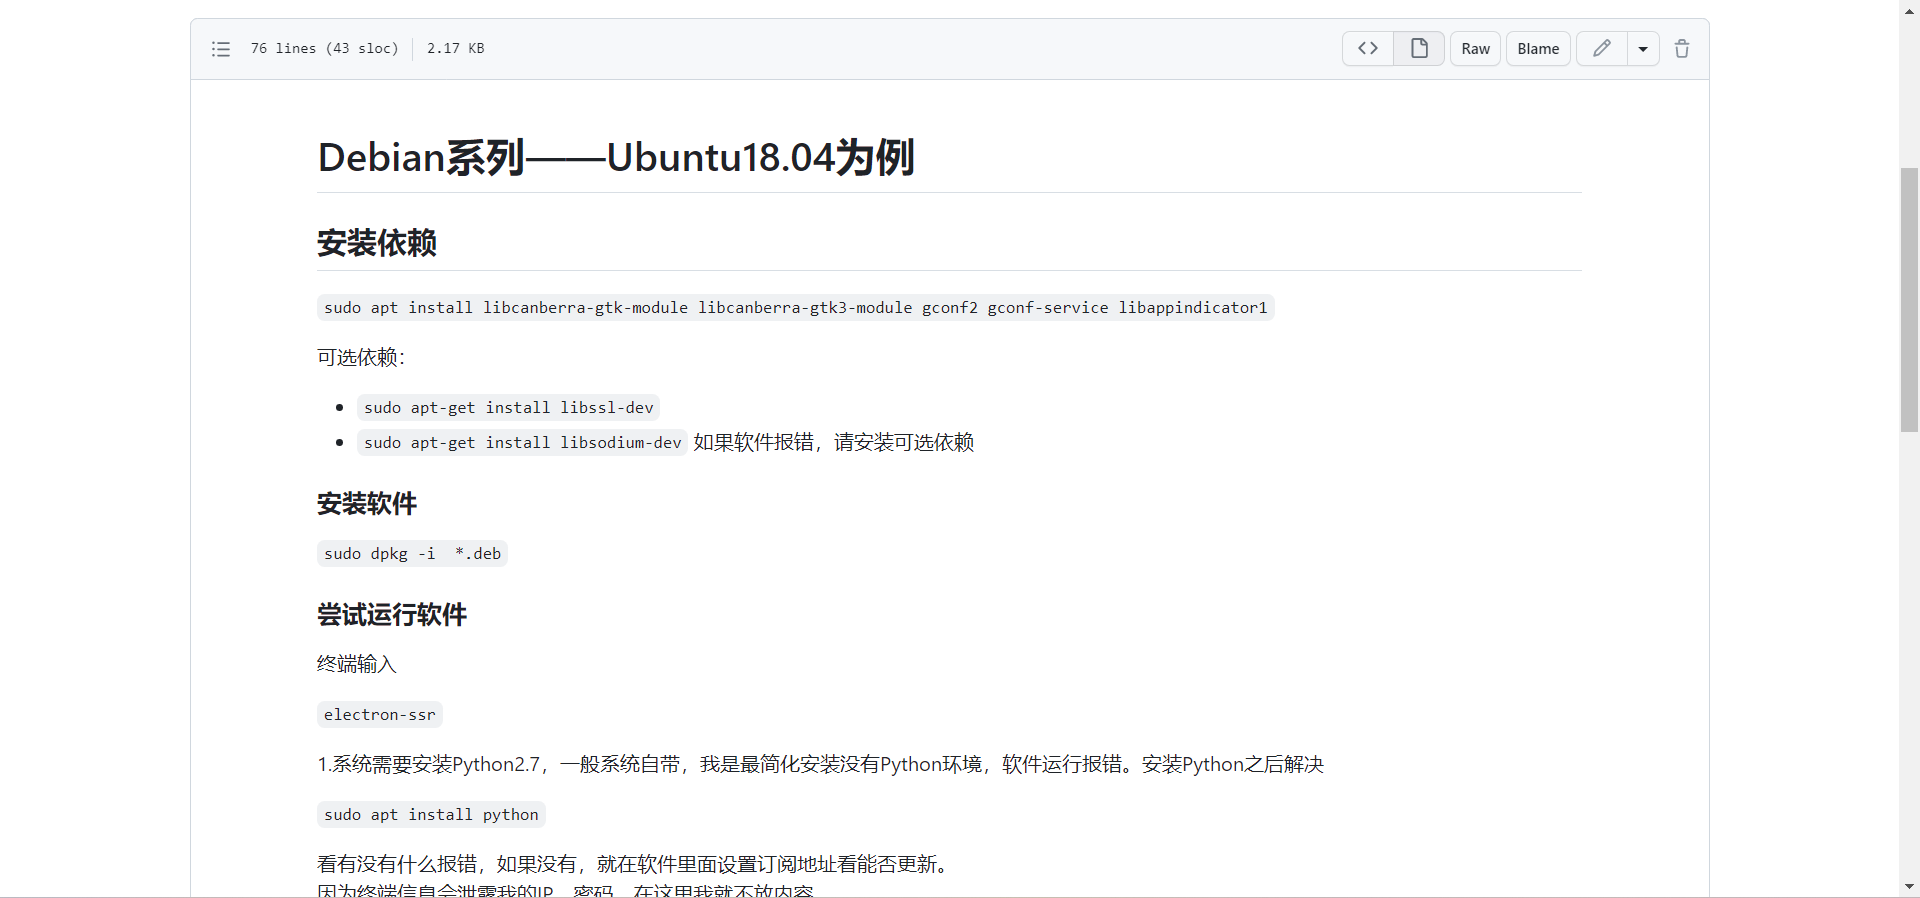Viewport: 1920px width, 898px height.
Task: Click the Debian系列 Ubuntu18.04 main heading
Action: click(x=615, y=158)
